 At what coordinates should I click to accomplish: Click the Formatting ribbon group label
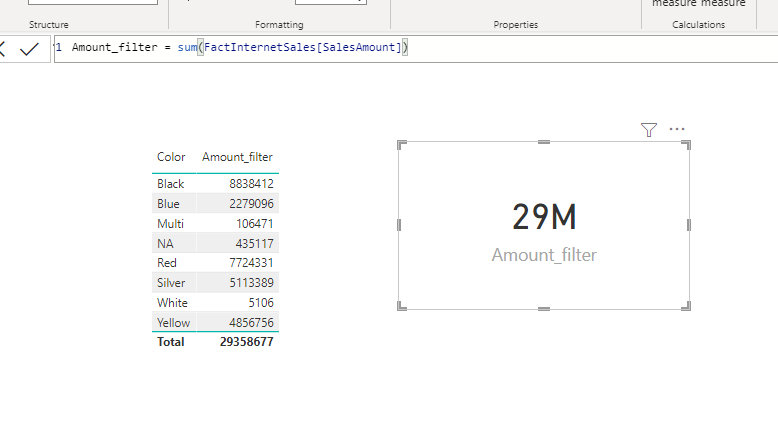tap(279, 24)
